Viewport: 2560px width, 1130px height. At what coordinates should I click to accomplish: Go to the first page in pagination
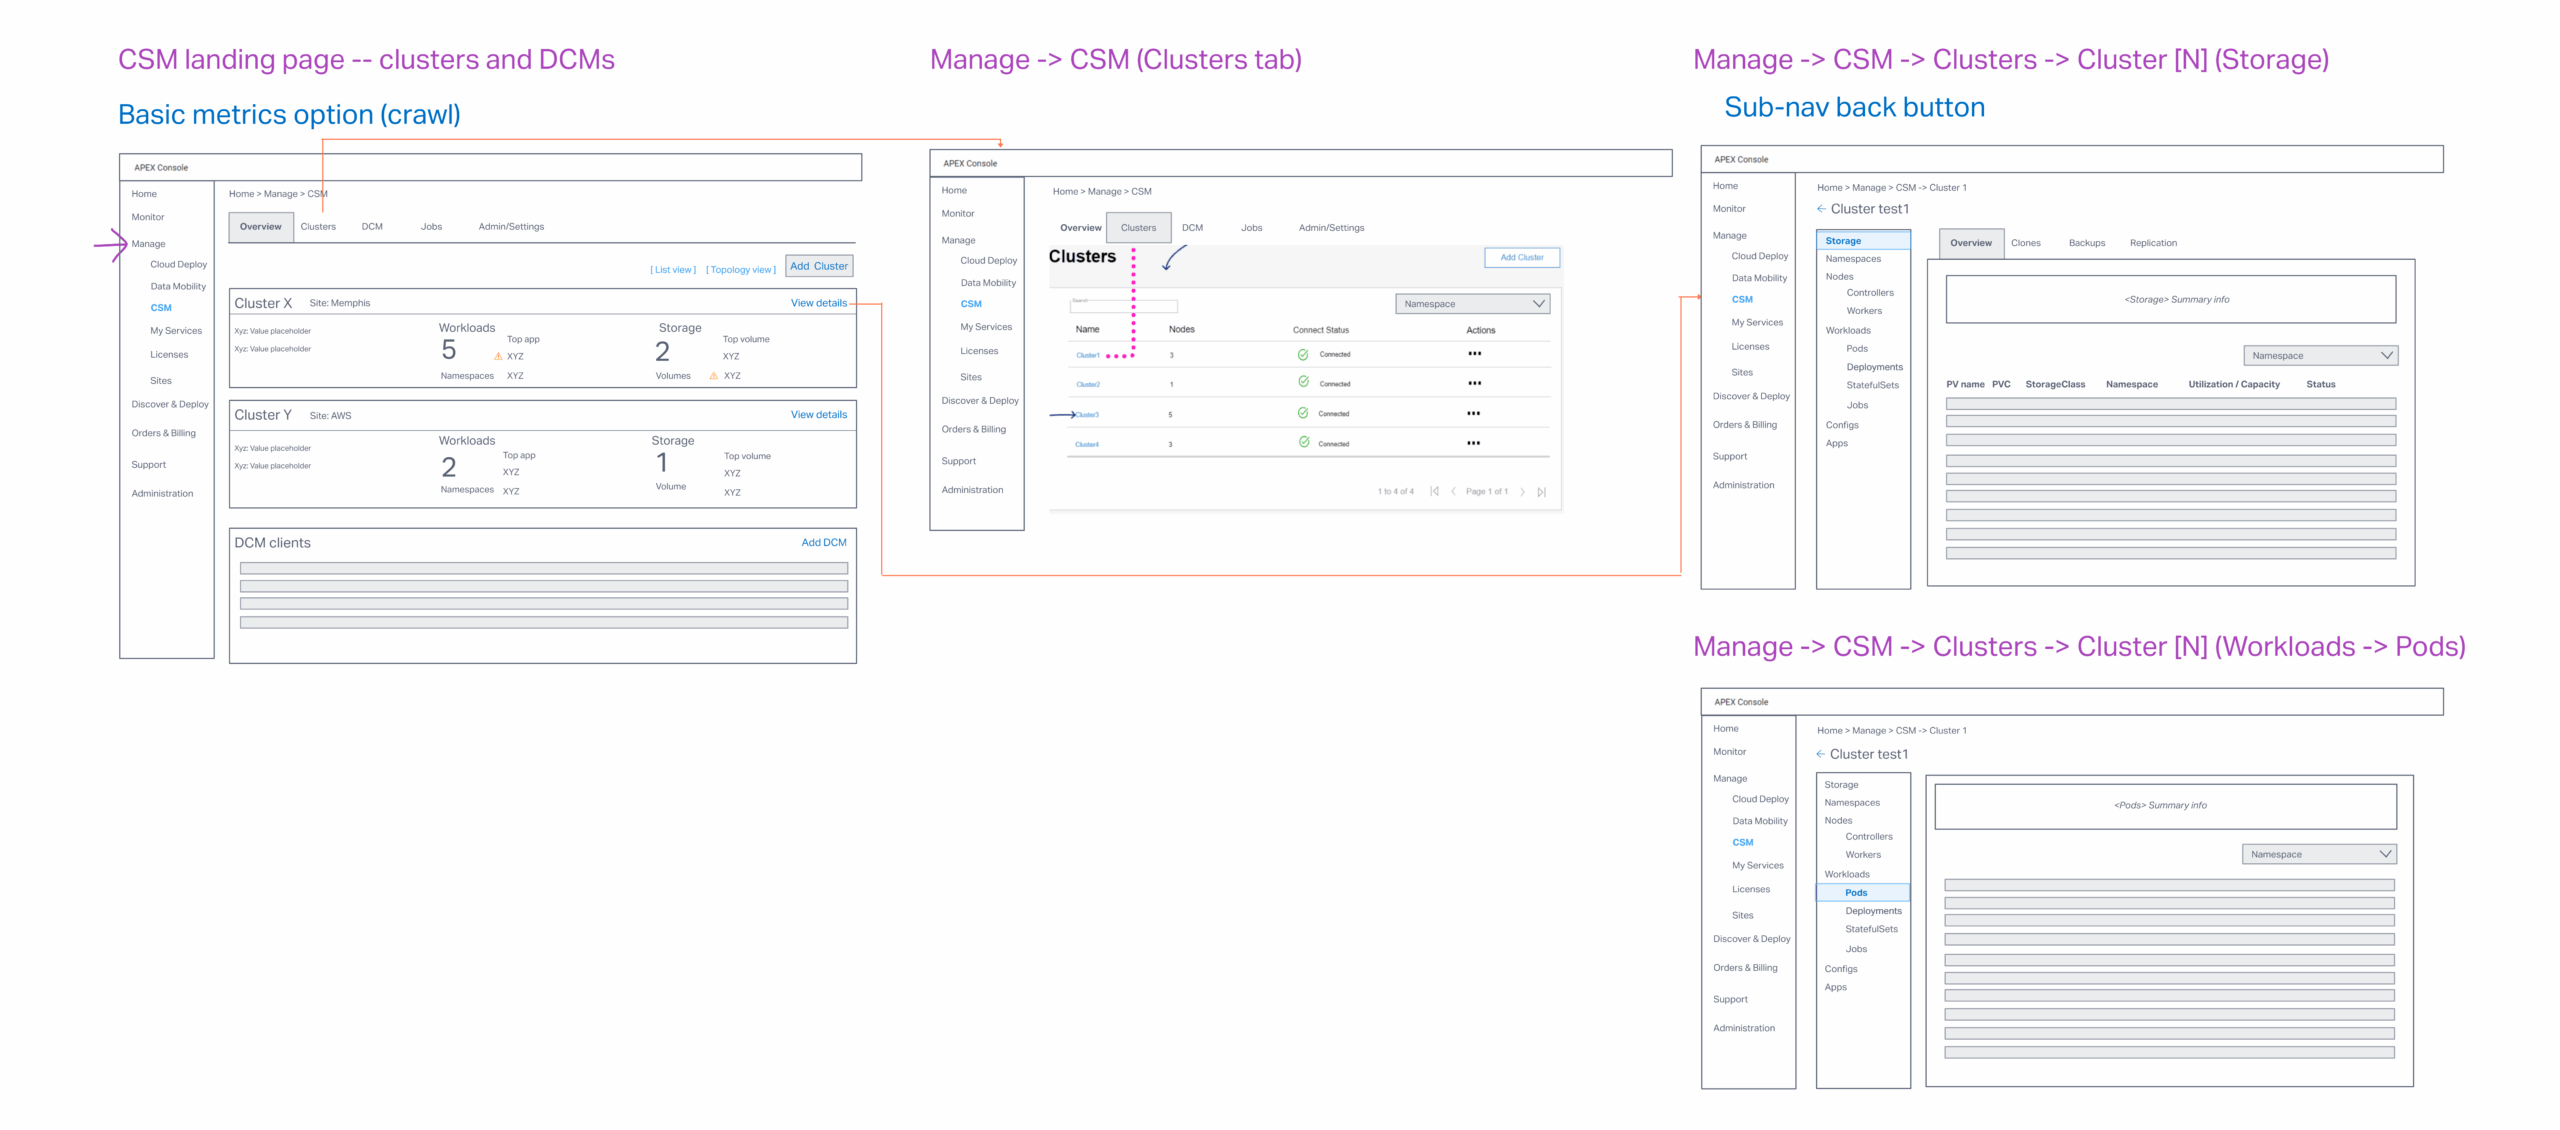tap(1434, 492)
